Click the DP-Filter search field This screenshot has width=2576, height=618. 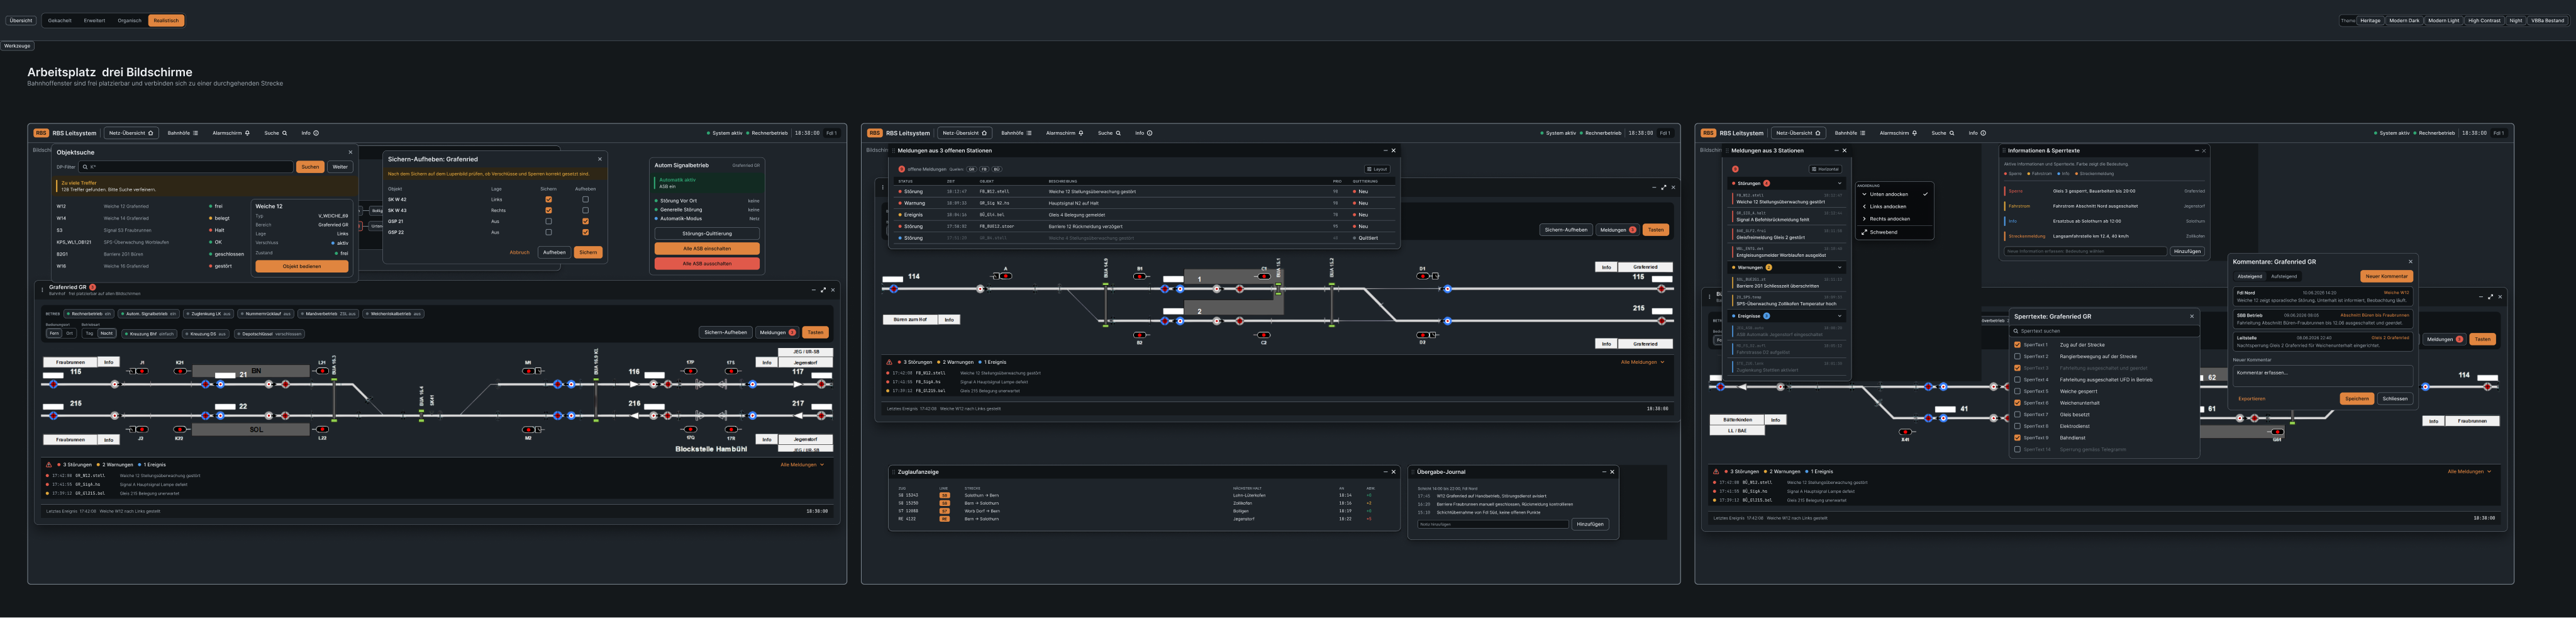click(186, 167)
